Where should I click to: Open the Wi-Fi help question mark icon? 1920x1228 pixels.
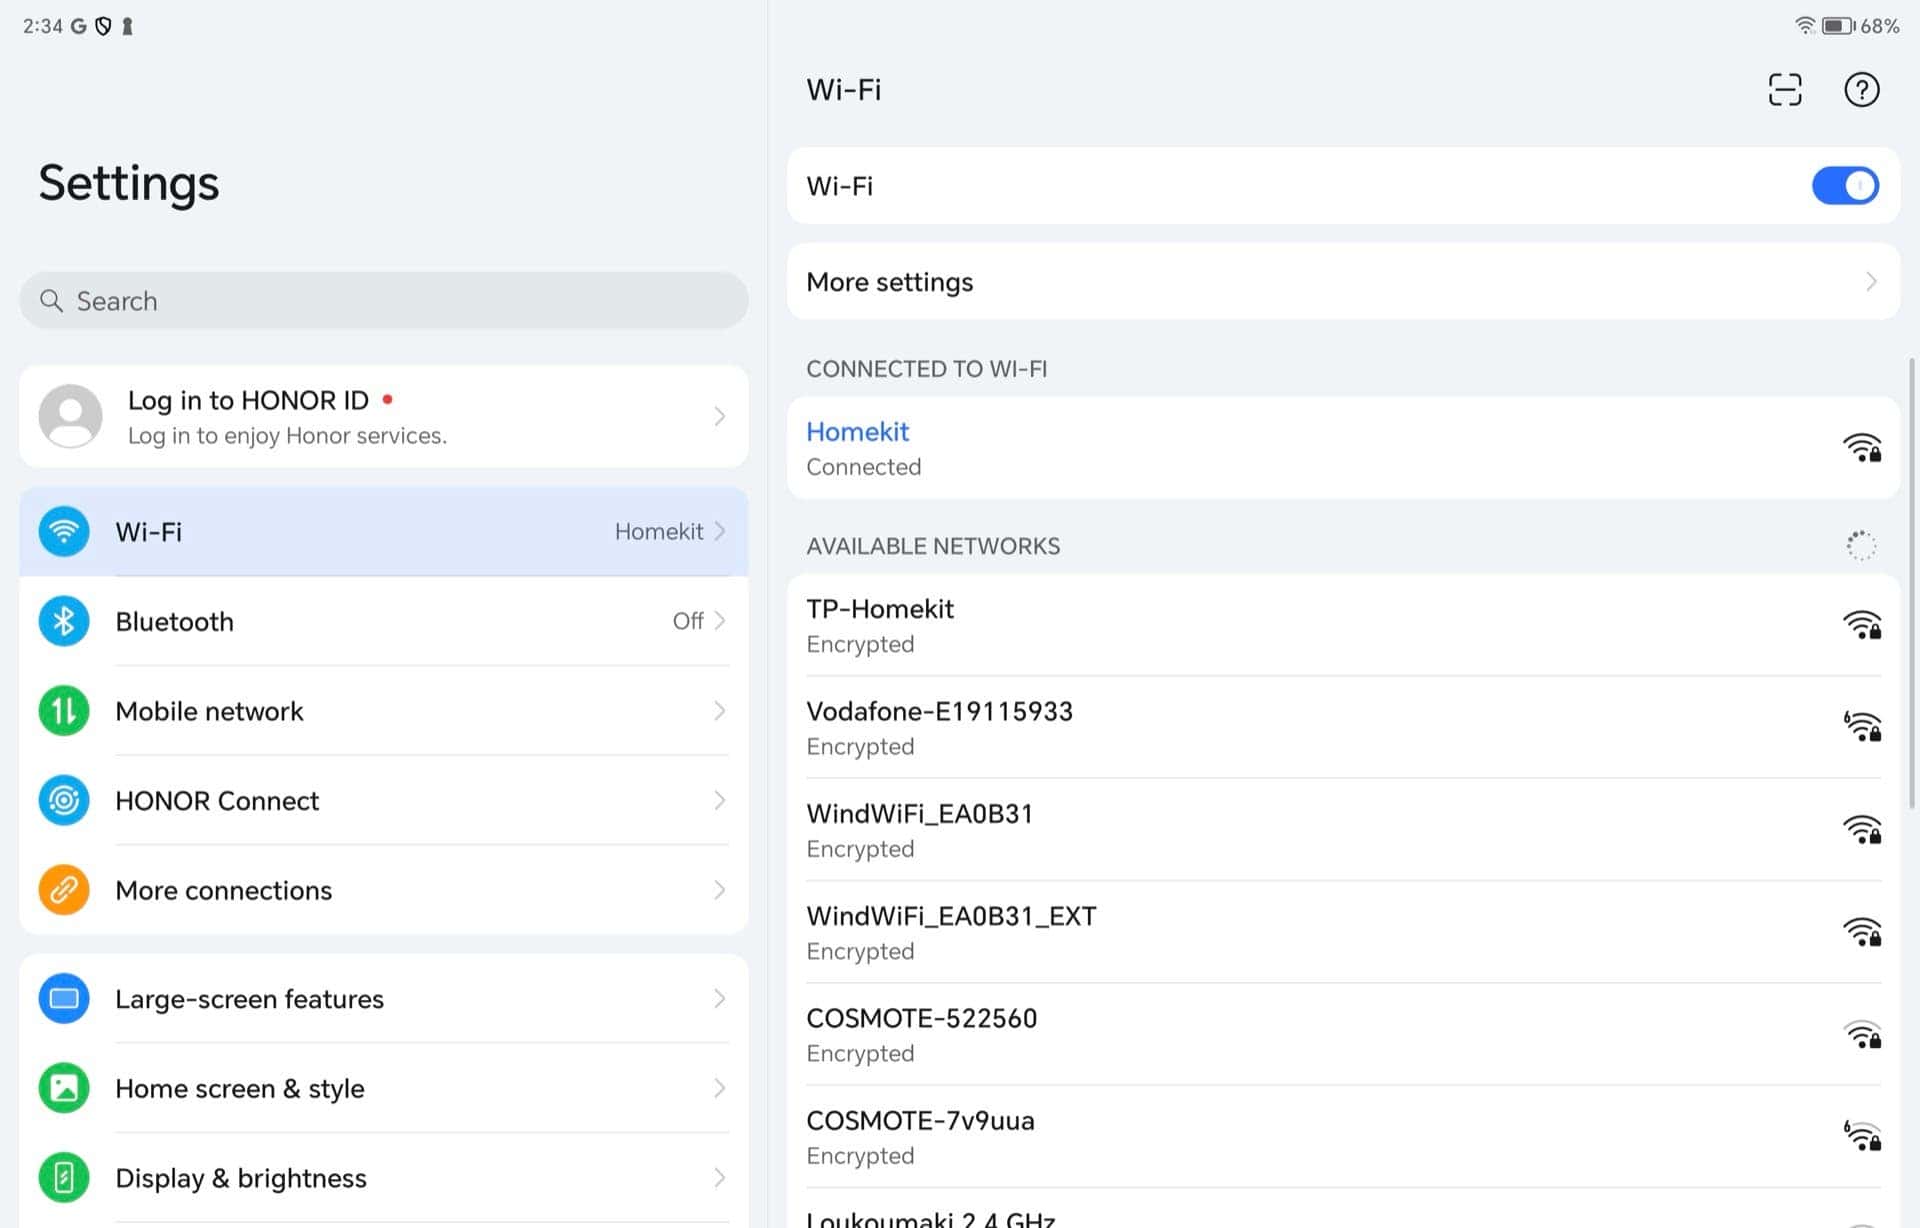(1861, 90)
